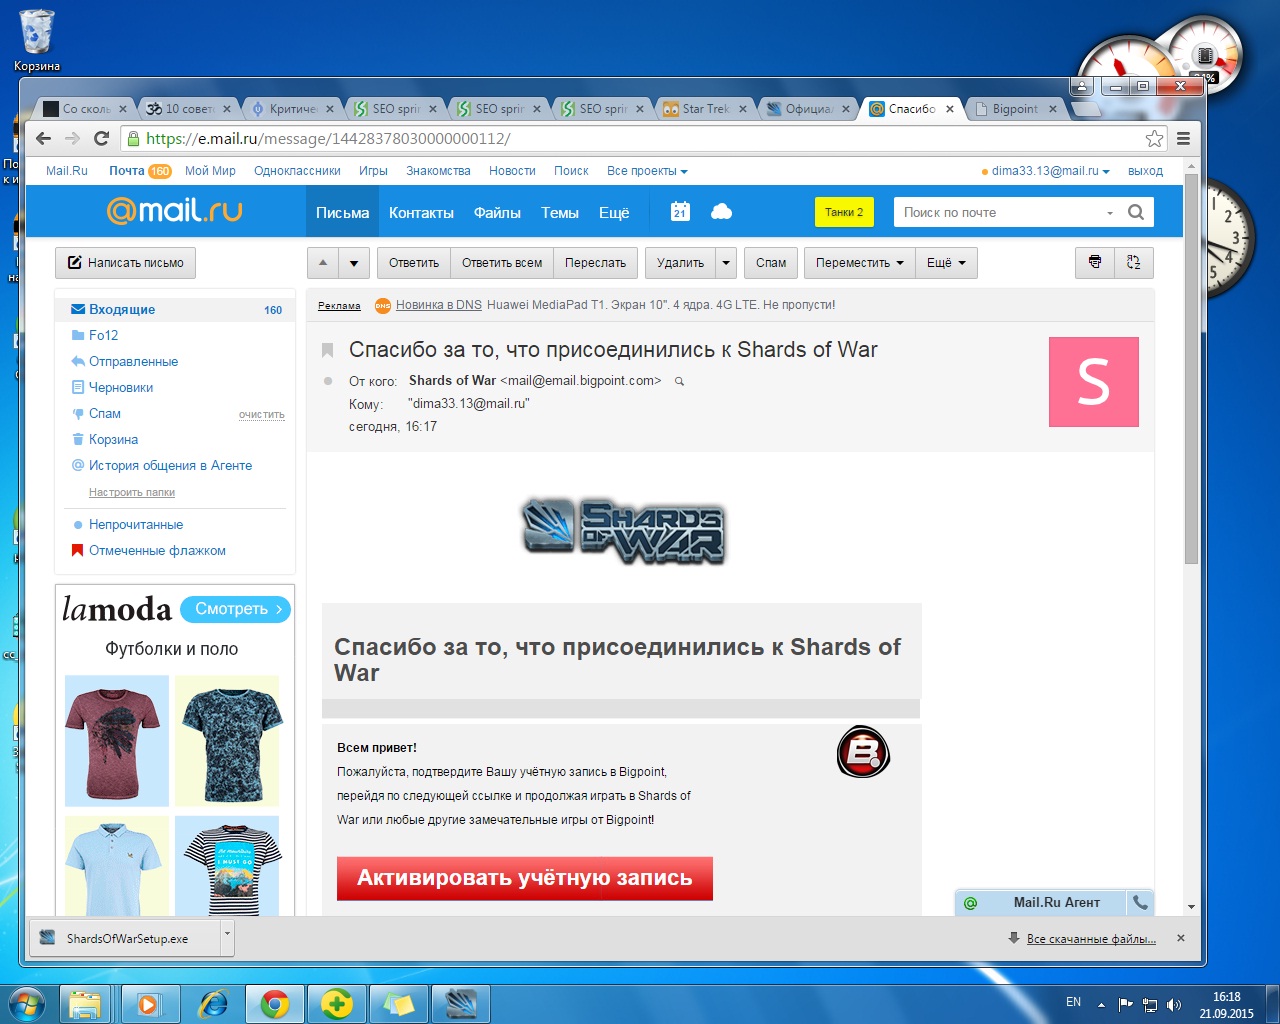This screenshot has height=1024, width=1280.
Task: Click Активировать учётную запись button
Action: click(x=525, y=878)
